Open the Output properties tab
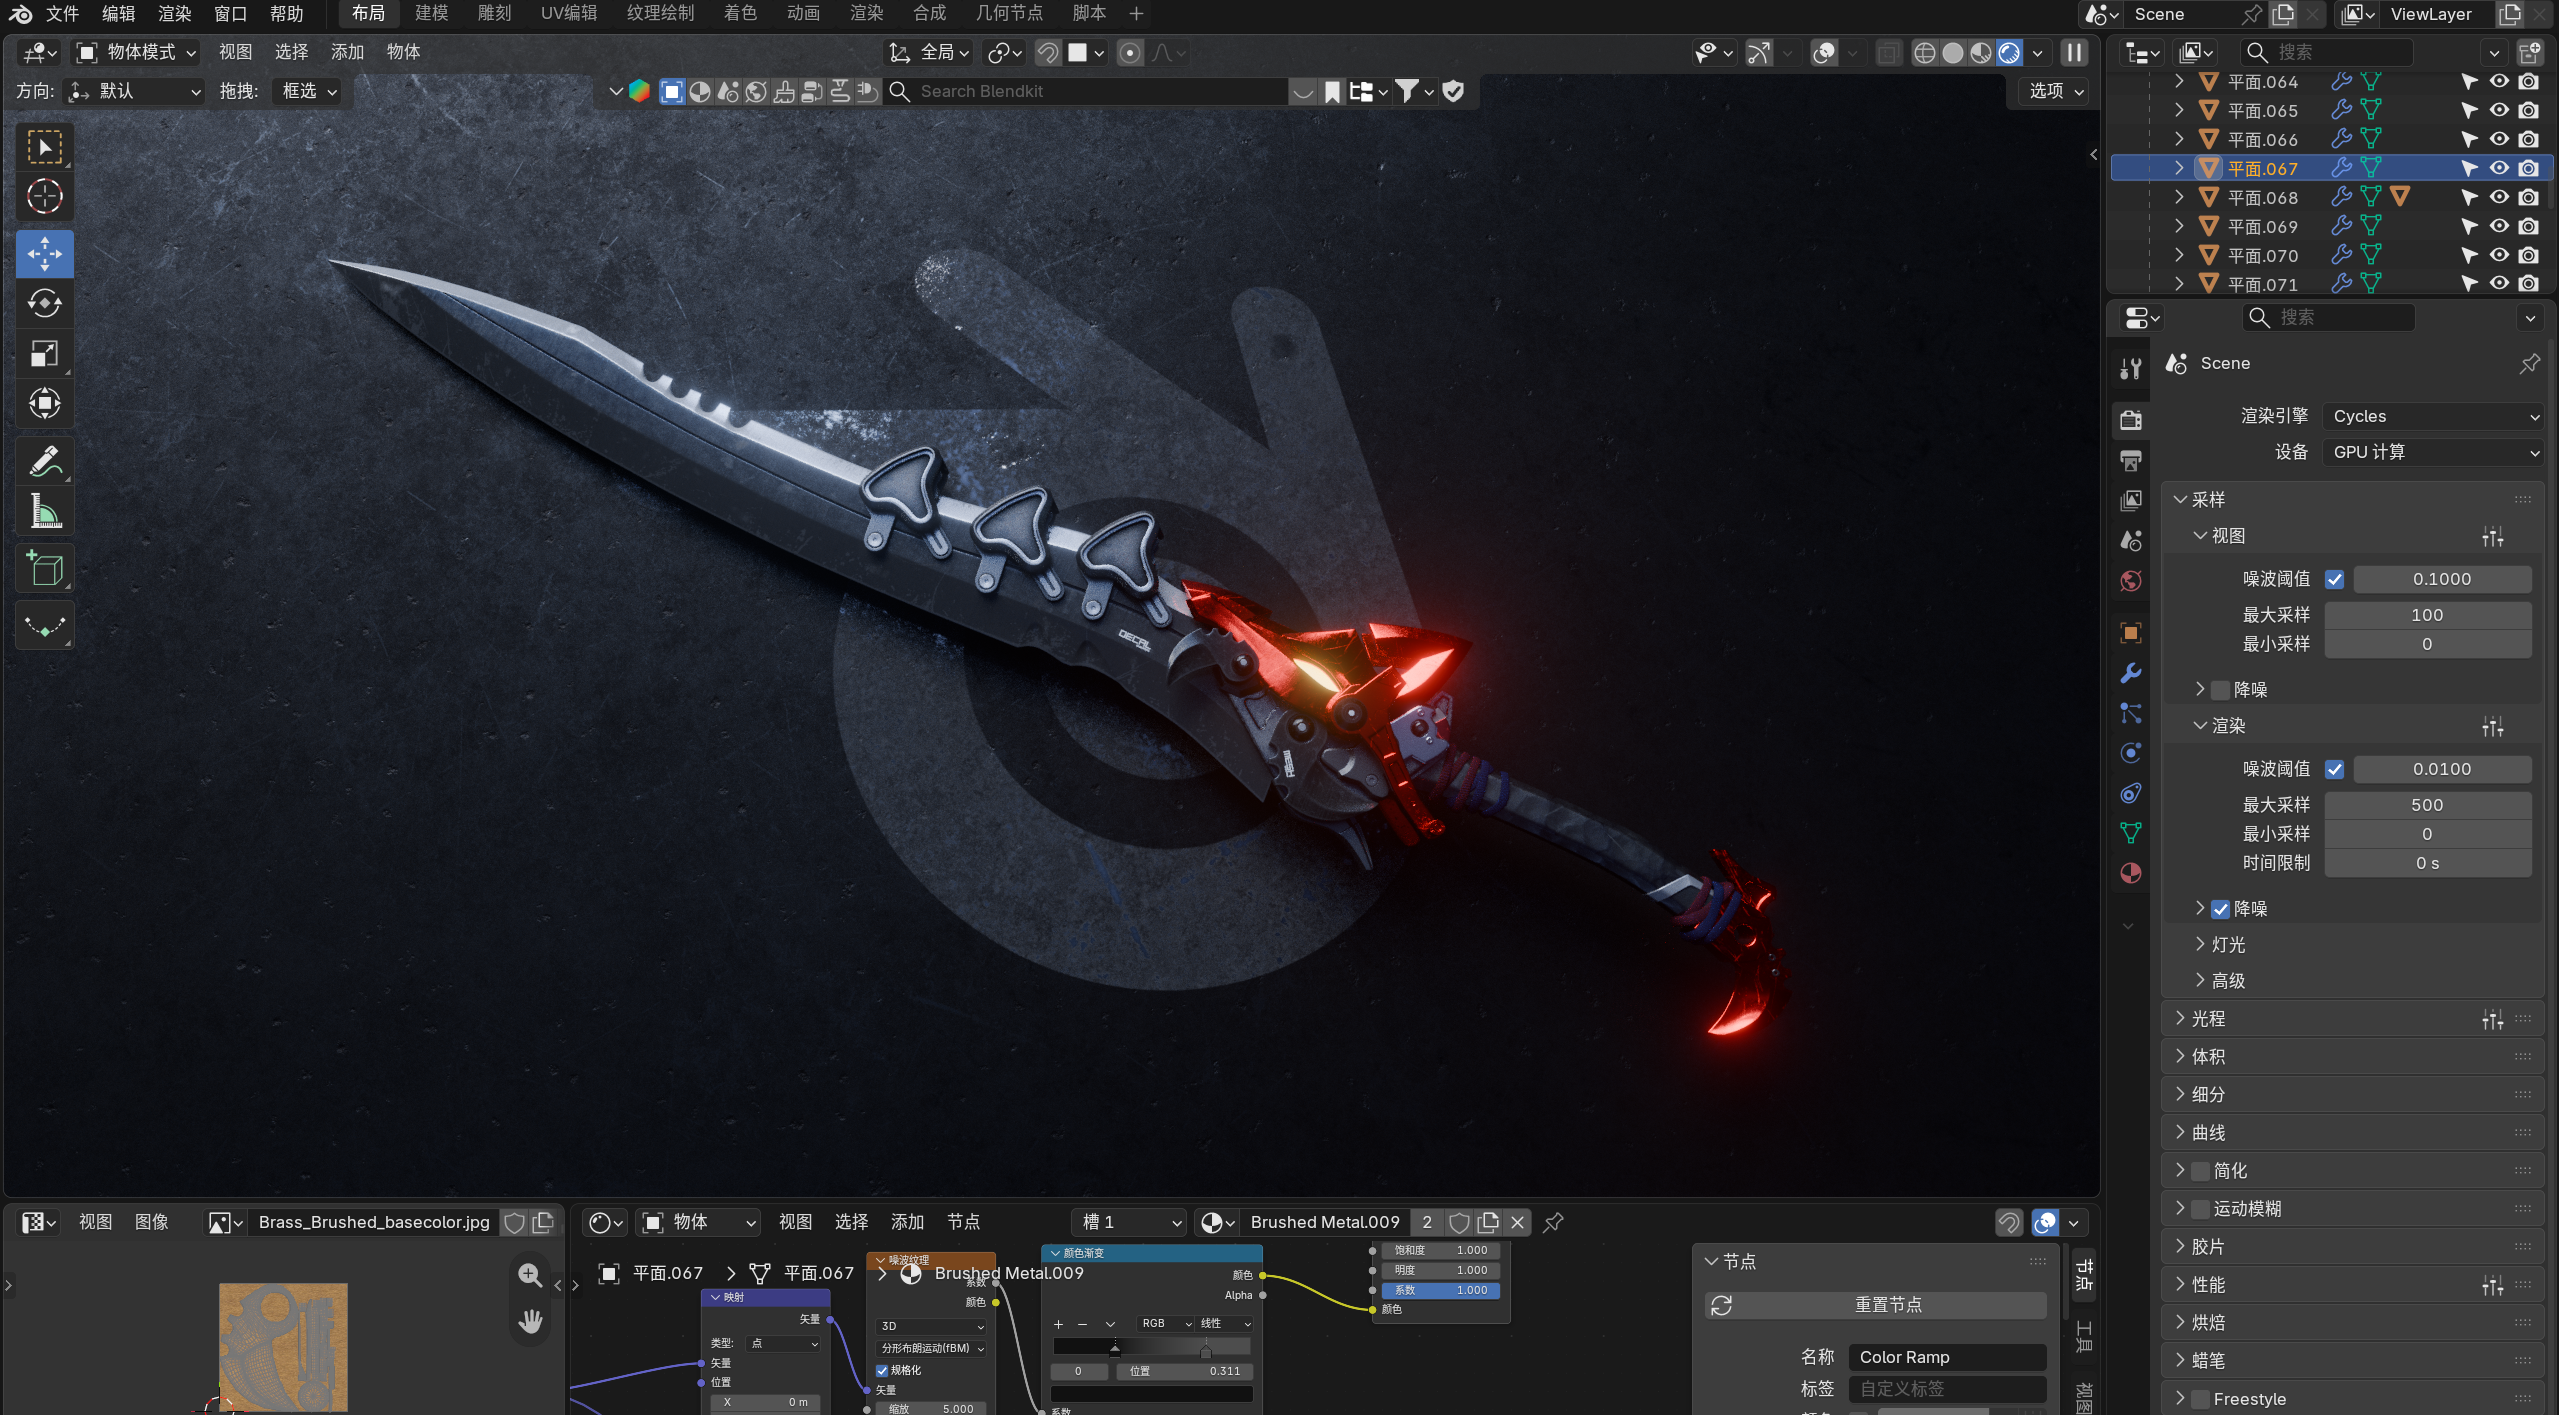This screenshot has width=2559, height=1415. 2131,460
